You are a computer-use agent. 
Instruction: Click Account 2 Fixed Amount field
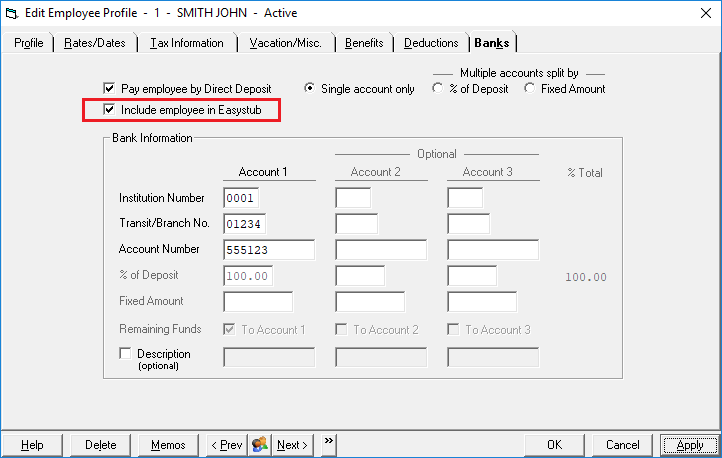(370, 301)
